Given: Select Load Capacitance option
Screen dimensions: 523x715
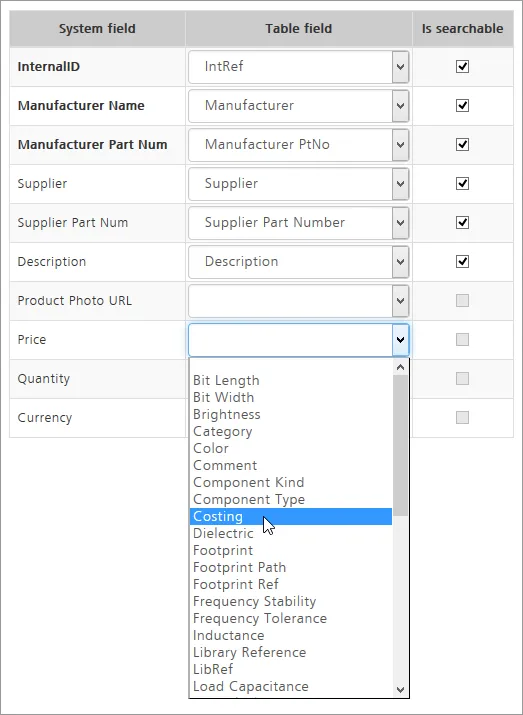Looking at the screenshot, I should click(x=291, y=686).
